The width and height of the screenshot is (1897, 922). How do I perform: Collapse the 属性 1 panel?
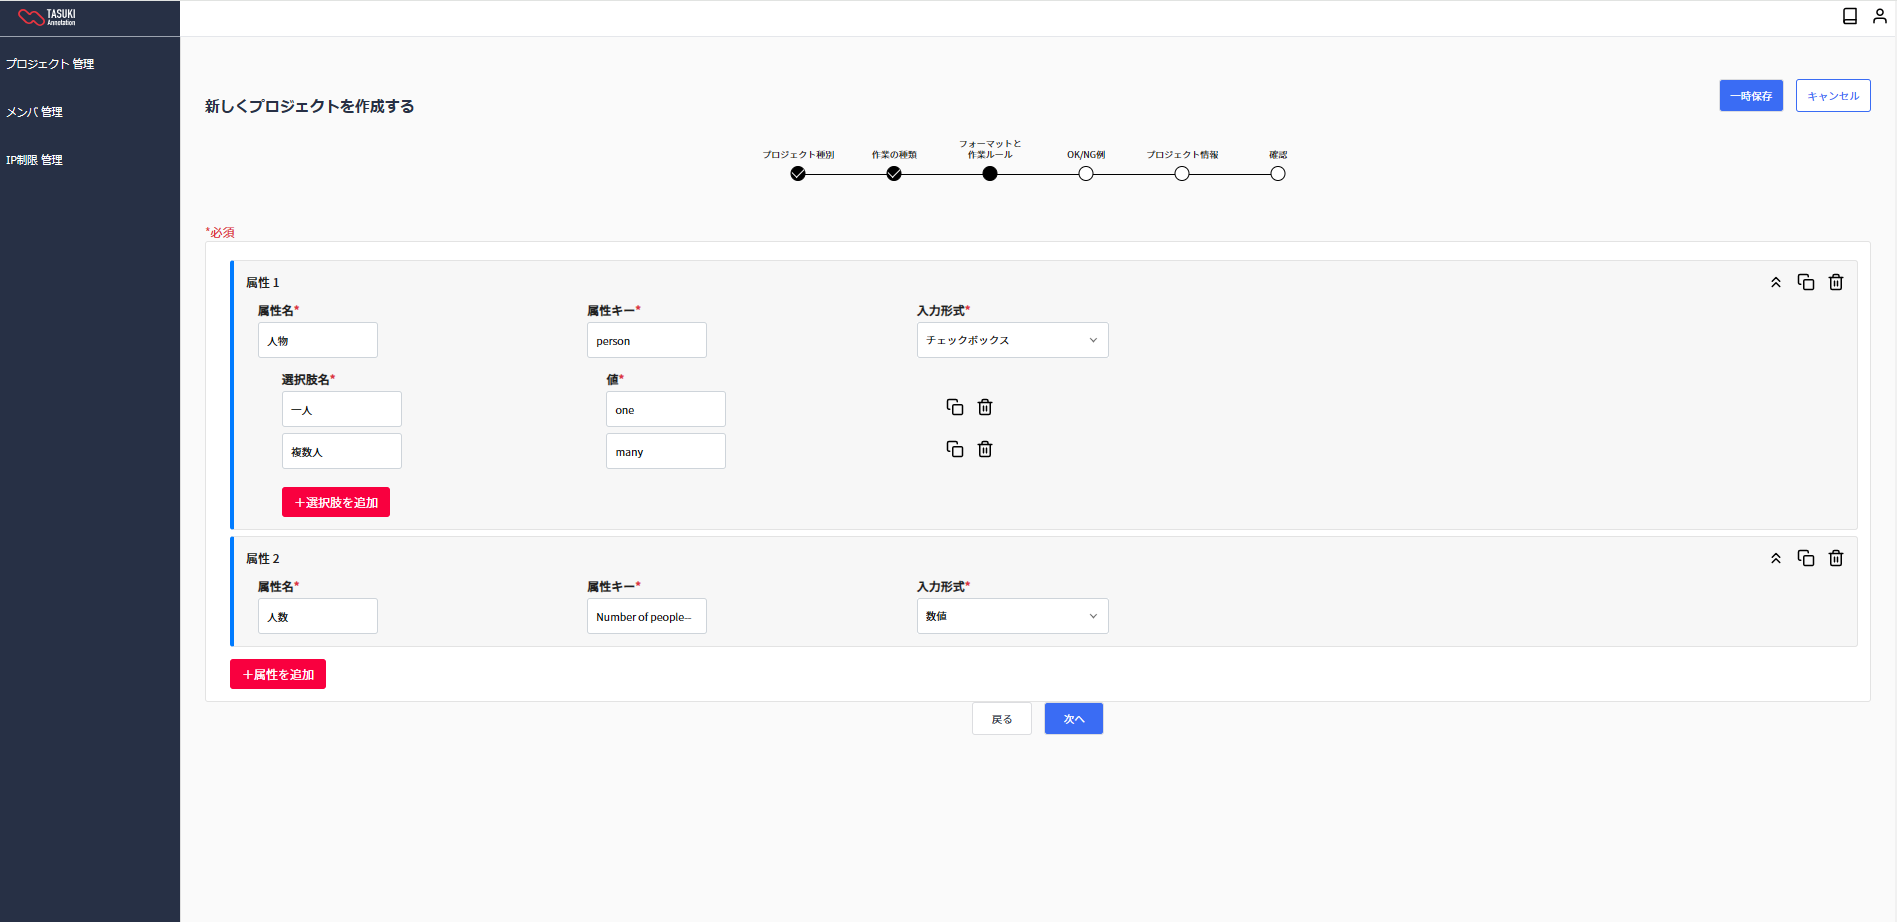click(1776, 283)
